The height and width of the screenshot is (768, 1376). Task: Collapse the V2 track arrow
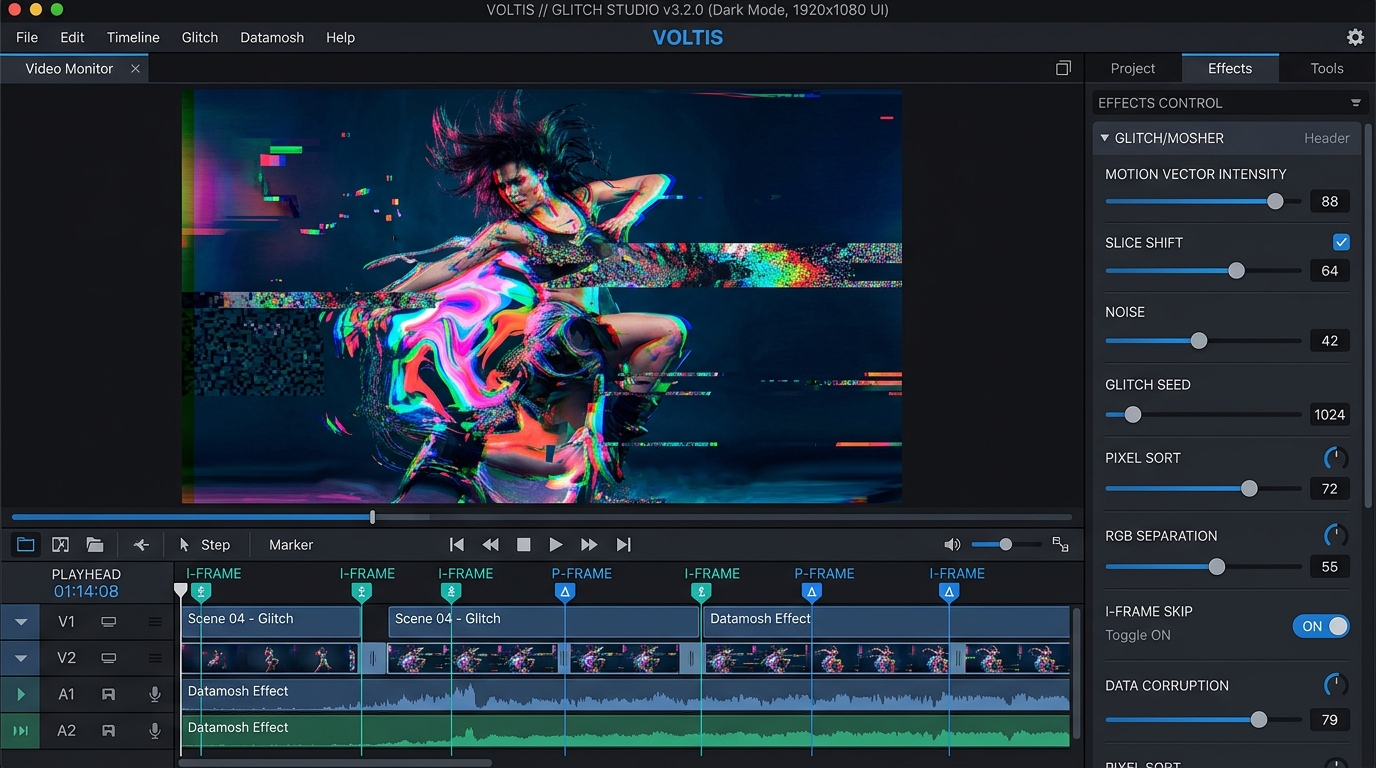tap(21, 658)
